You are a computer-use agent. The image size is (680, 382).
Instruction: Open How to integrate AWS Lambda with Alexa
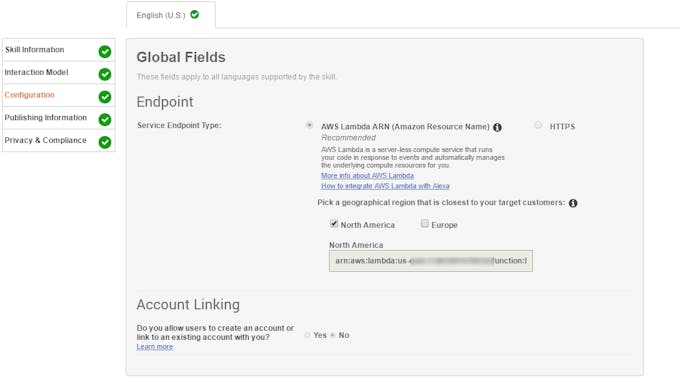[385, 186]
